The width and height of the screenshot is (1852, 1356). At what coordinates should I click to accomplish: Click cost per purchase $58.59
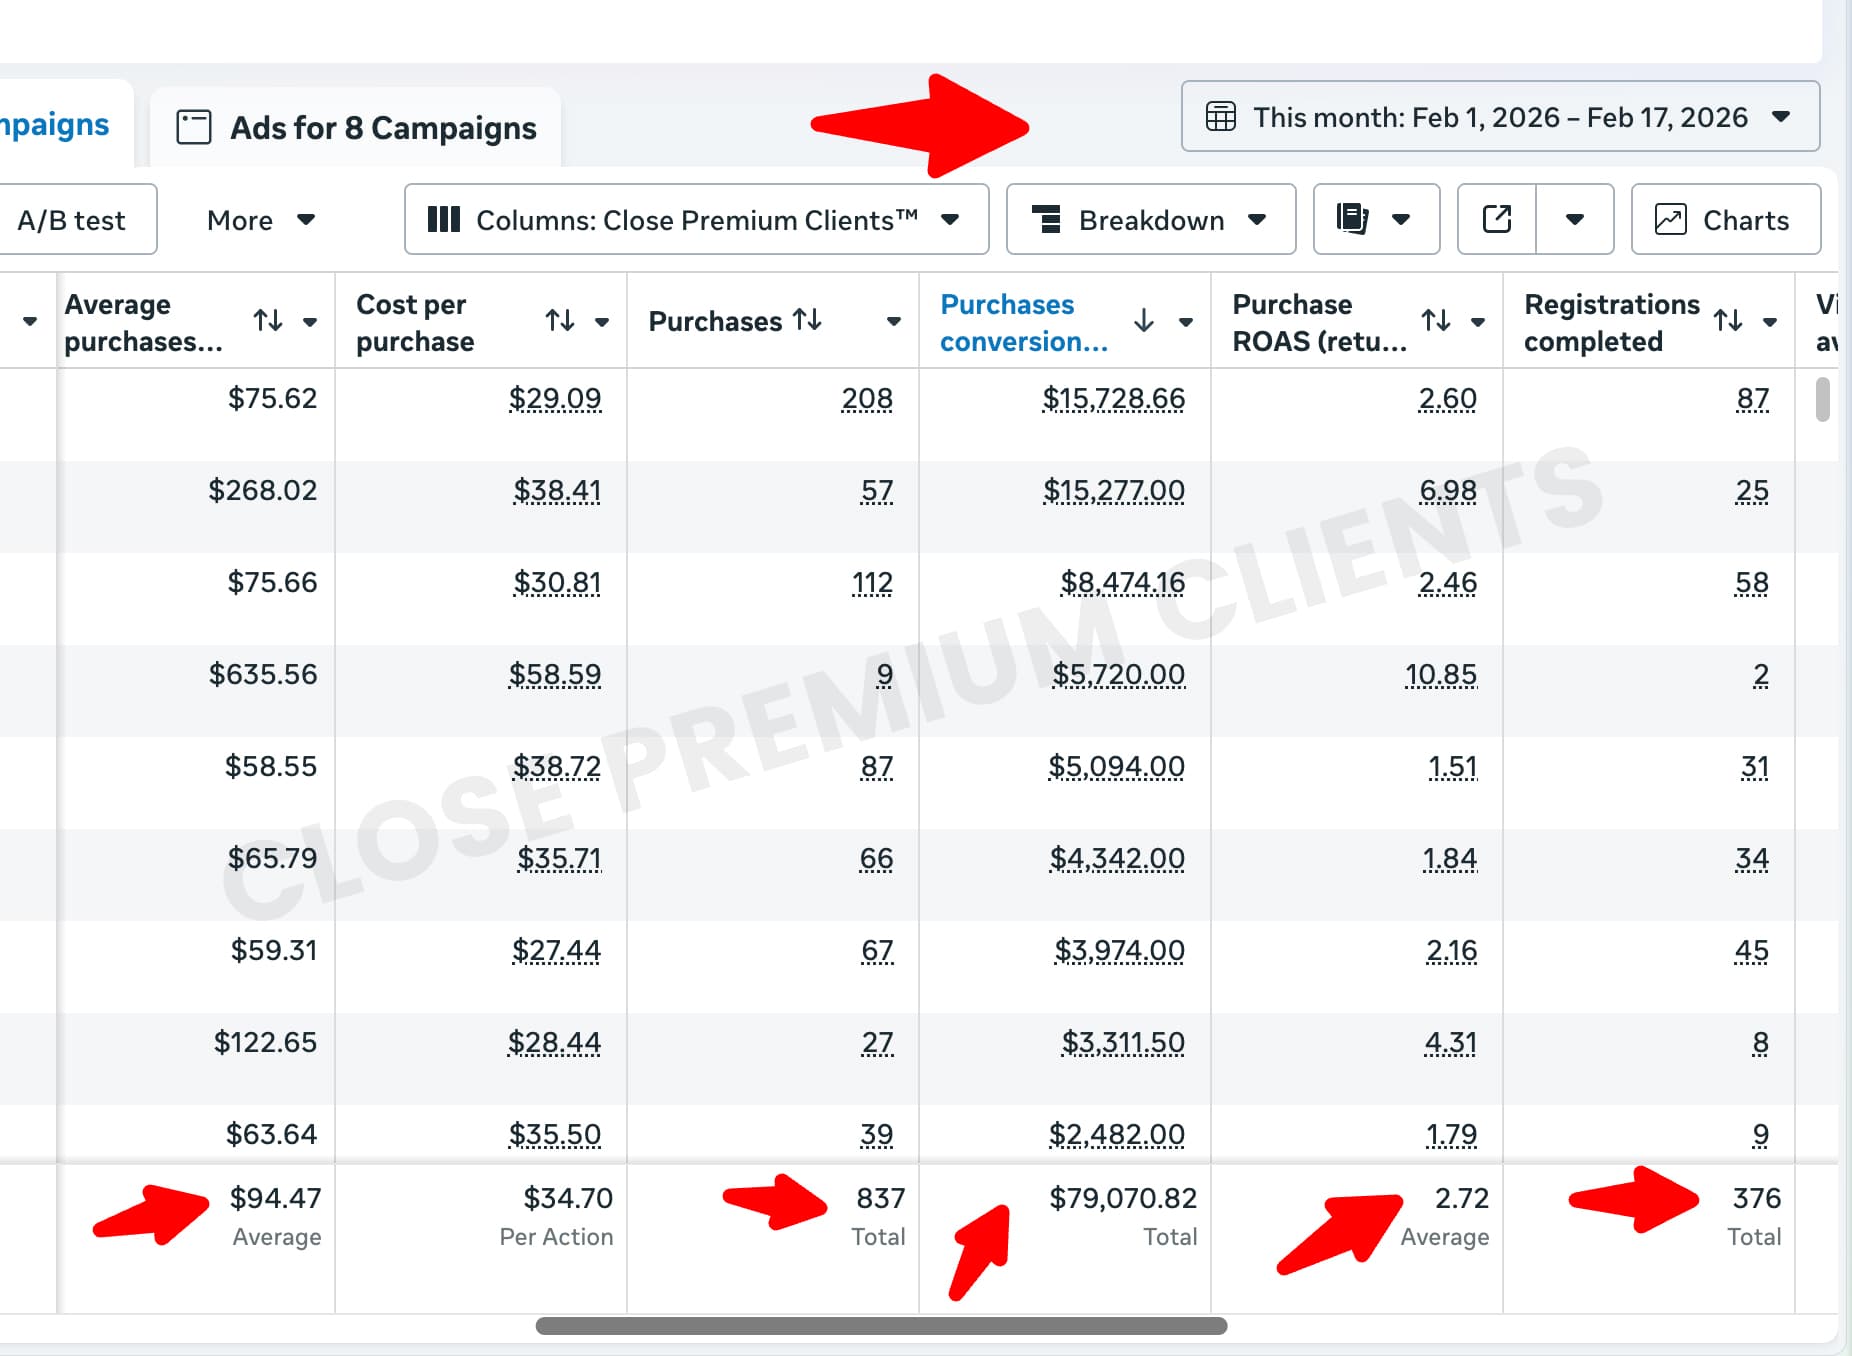point(555,675)
